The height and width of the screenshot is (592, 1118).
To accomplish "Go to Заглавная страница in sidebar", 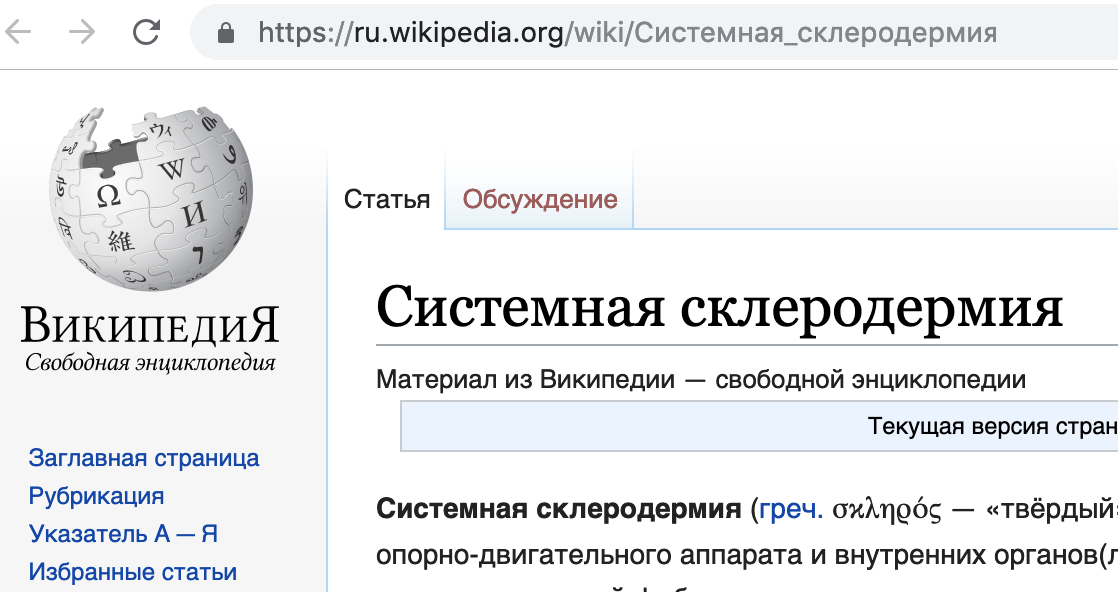I will (144, 458).
